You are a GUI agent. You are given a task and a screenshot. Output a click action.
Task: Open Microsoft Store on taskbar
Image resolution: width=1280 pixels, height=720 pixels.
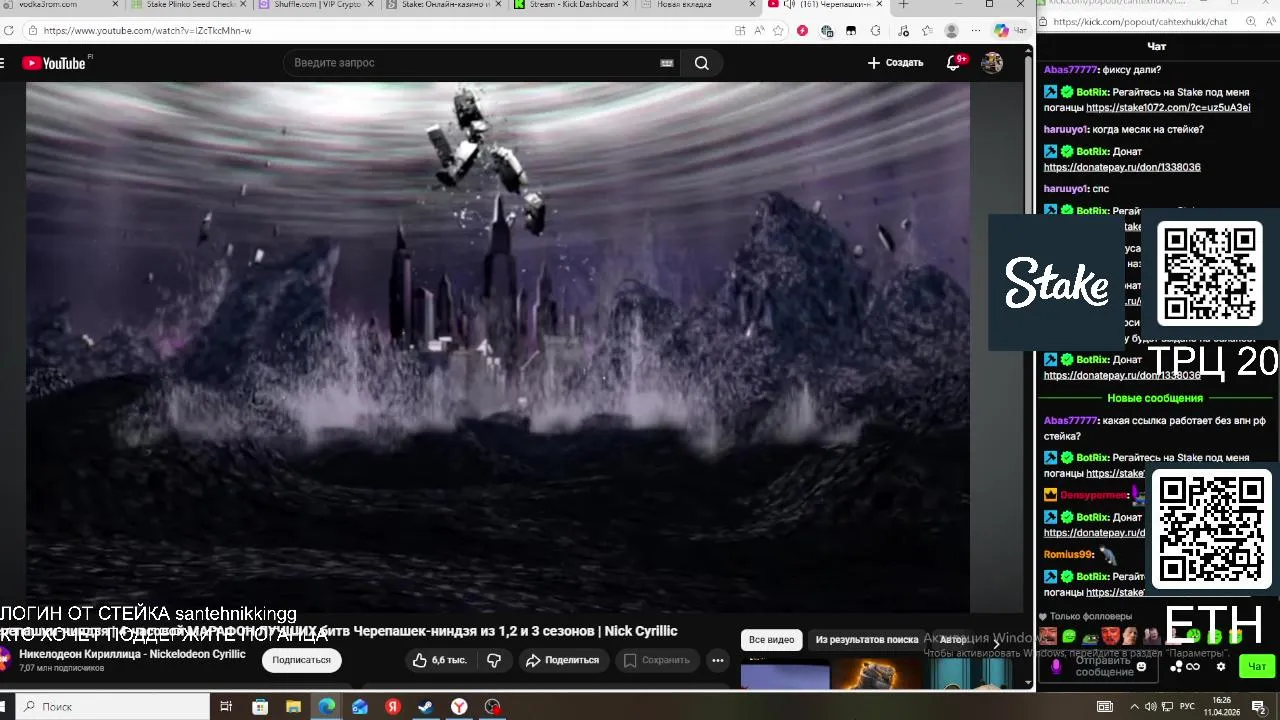(260, 707)
